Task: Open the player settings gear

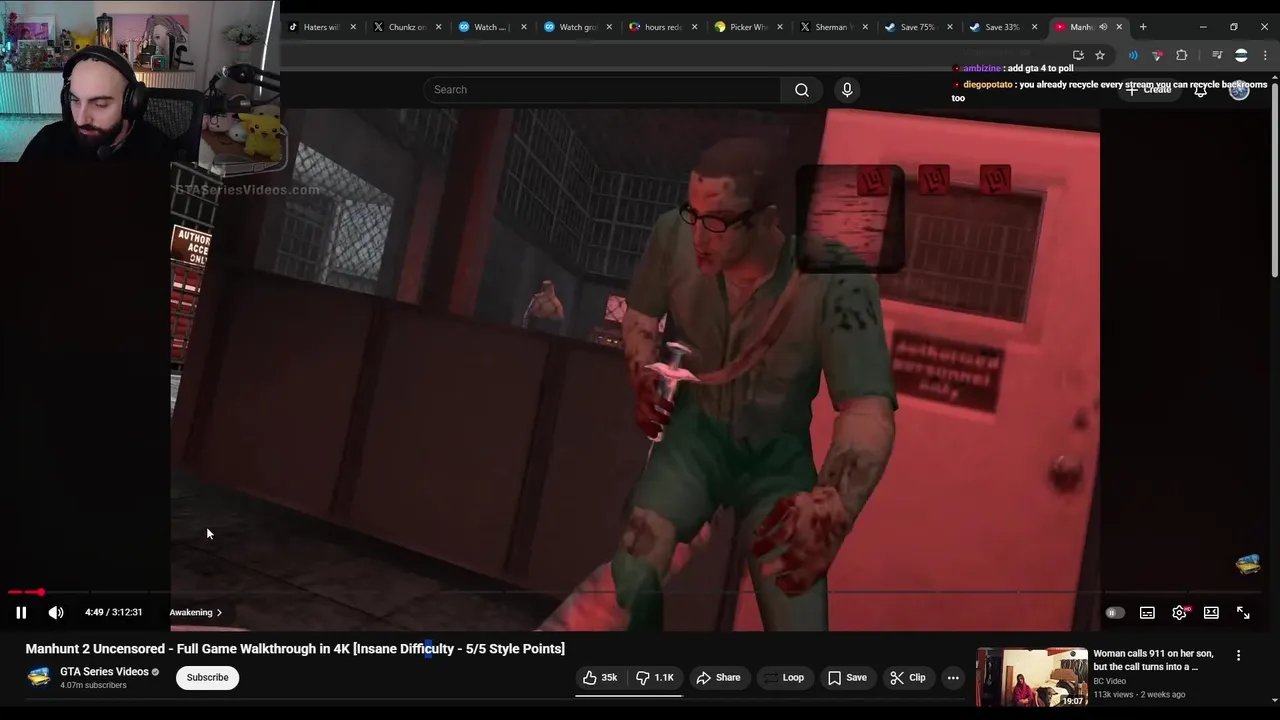Action: coord(1179,612)
